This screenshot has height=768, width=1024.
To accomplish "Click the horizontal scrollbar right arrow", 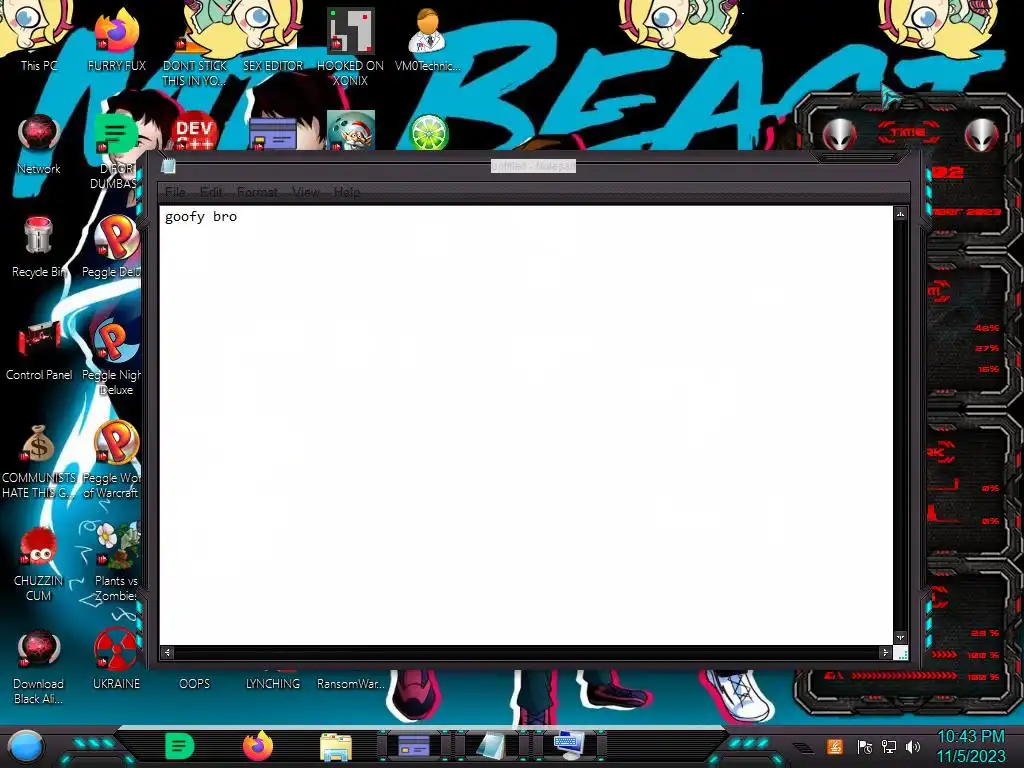I will (885, 652).
